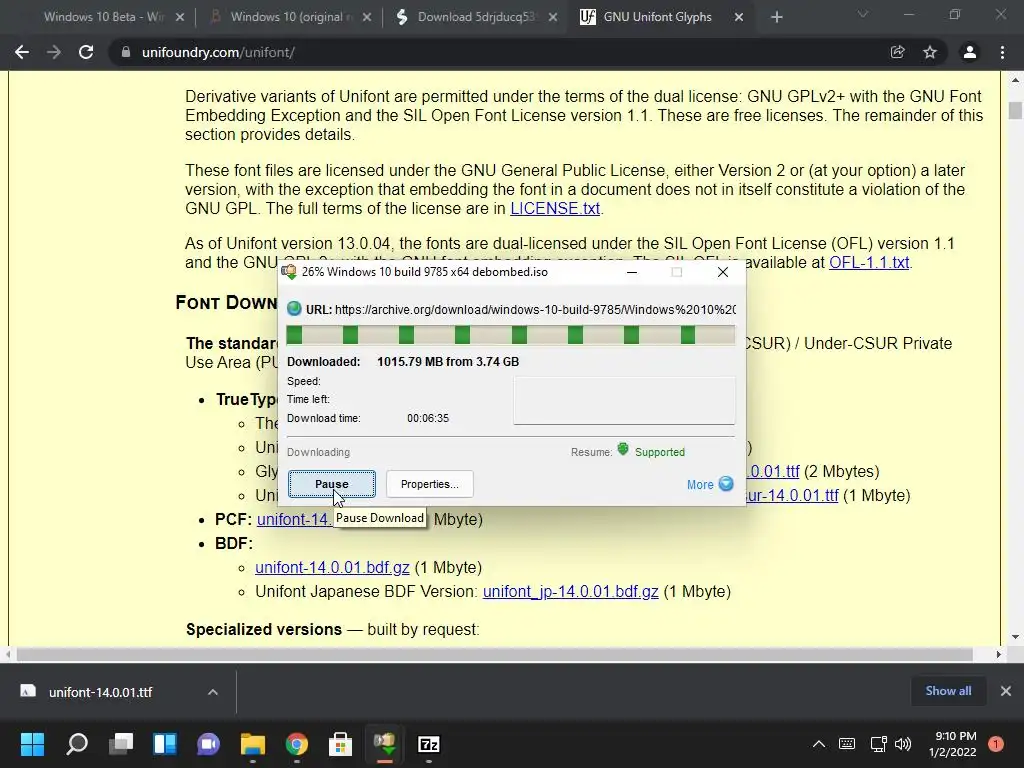Pause the ISO download

332,484
